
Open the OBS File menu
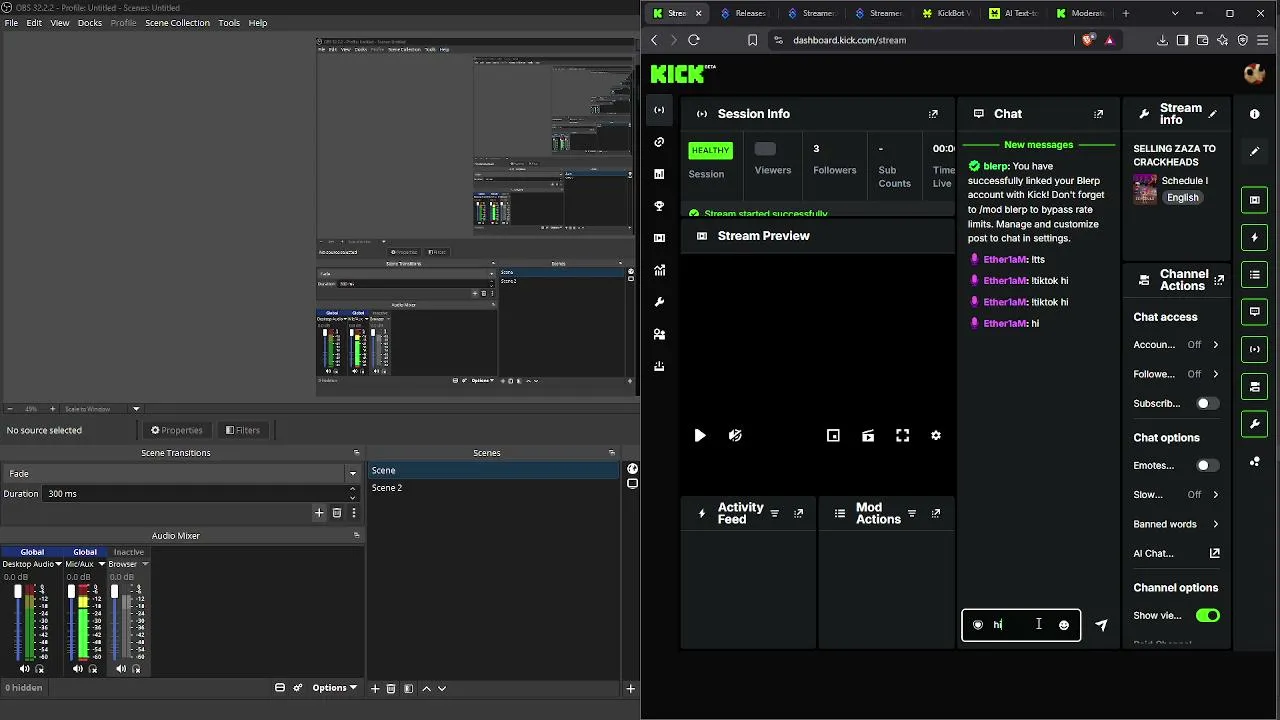(x=11, y=23)
